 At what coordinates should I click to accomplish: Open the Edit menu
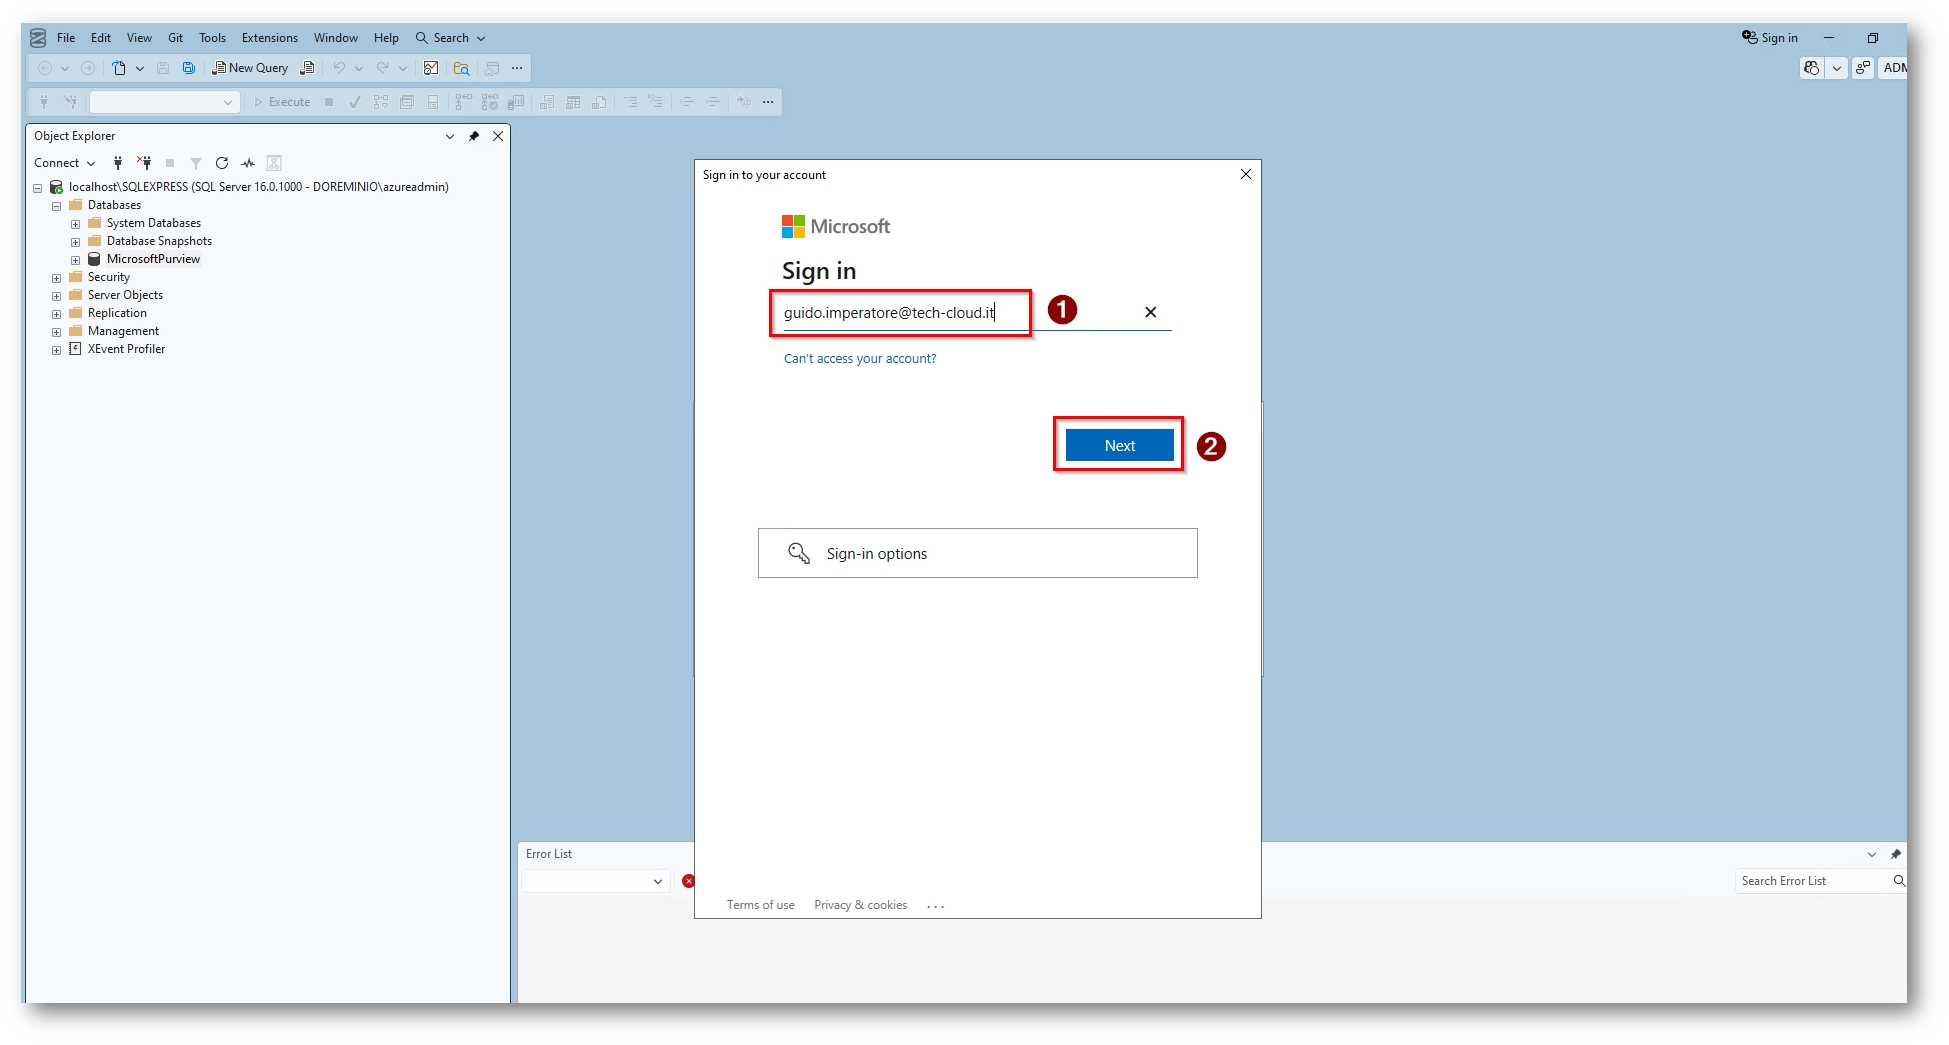pos(101,38)
